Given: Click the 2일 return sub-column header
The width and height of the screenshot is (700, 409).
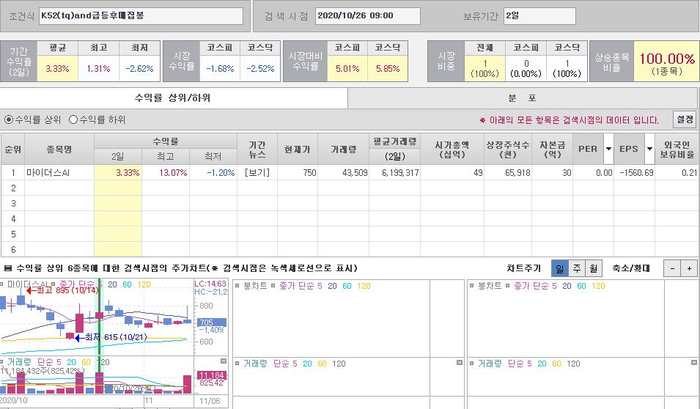Looking at the screenshot, I should [x=118, y=157].
